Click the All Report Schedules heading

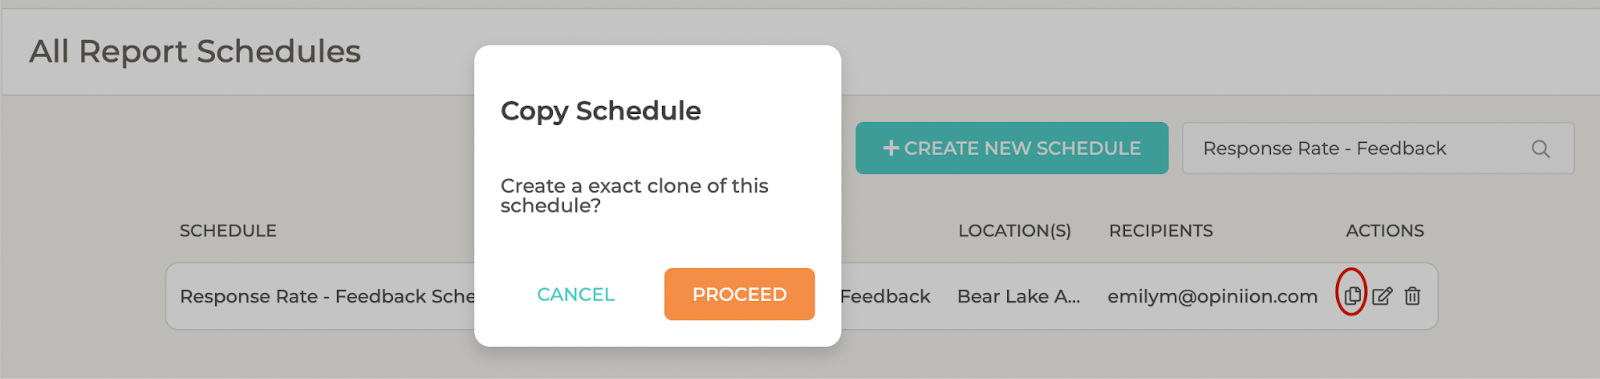tap(195, 51)
